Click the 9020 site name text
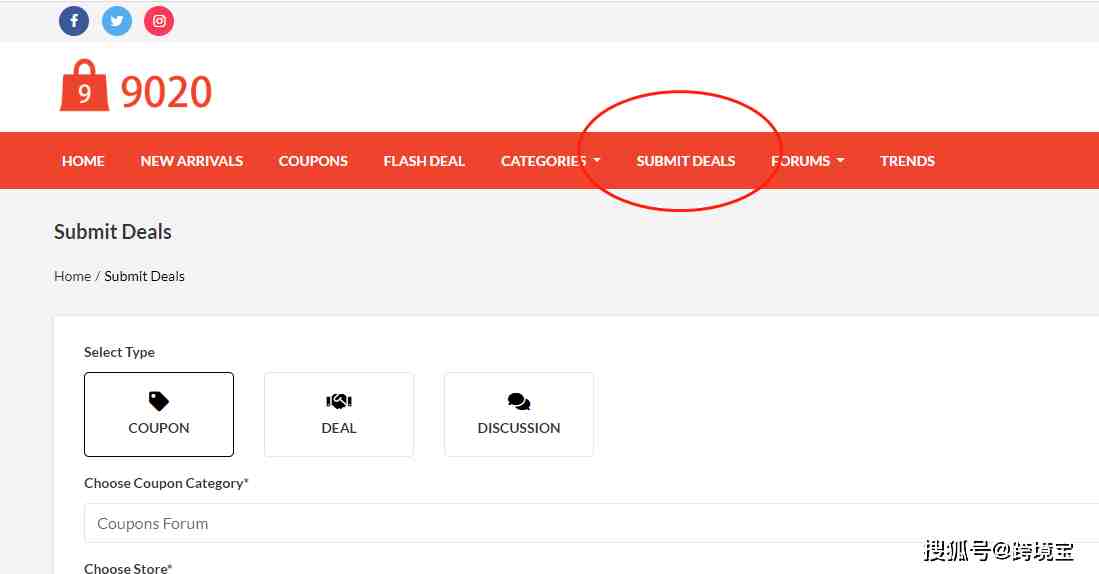 click(166, 92)
